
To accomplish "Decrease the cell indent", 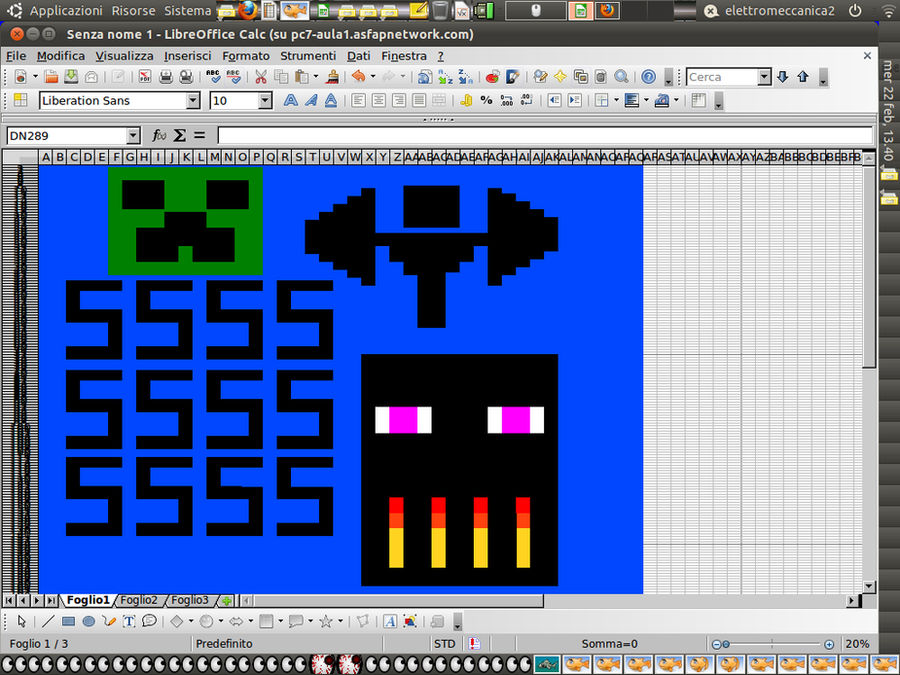I will tap(554, 100).
